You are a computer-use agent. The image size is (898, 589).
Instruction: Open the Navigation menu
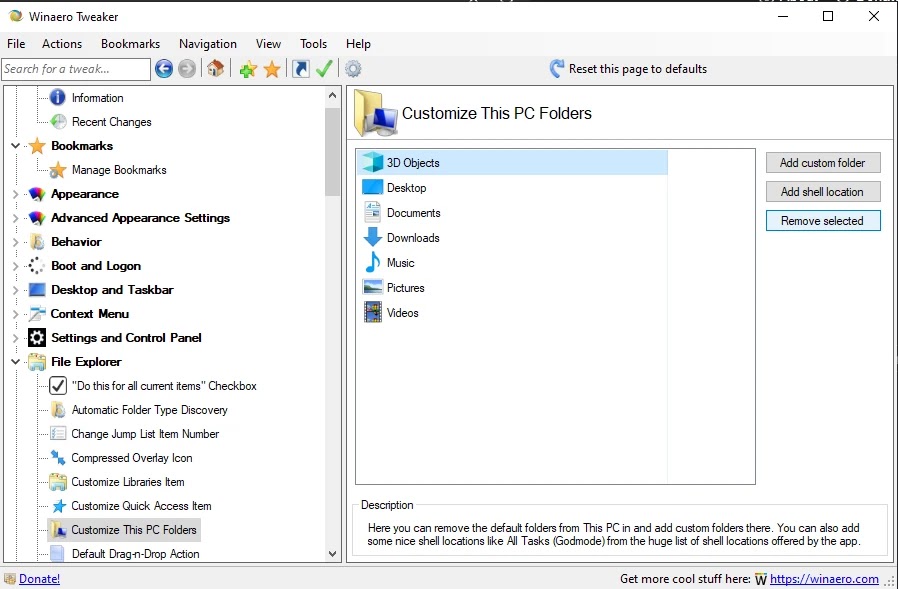pyautogui.click(x=208, y=44)
